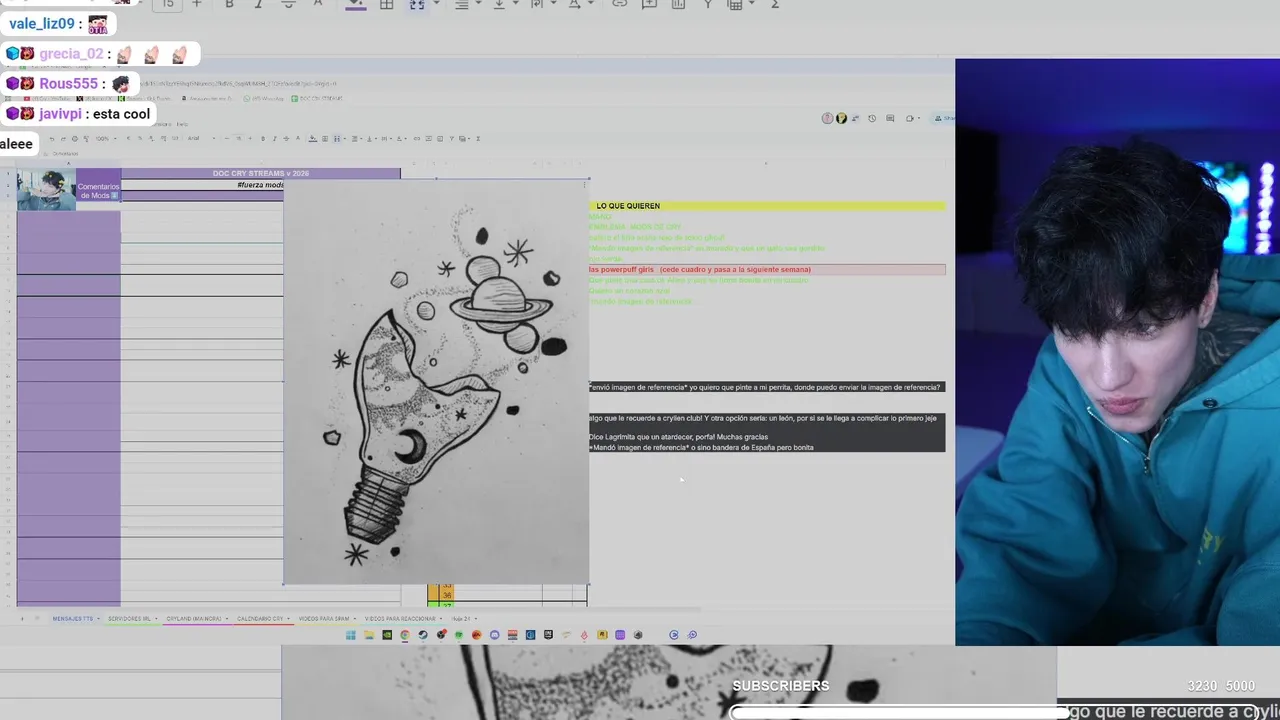Open Steam from the taskbar
Image resolution: width=1280 pixels, height=720 pixels.
click(423, 635)
